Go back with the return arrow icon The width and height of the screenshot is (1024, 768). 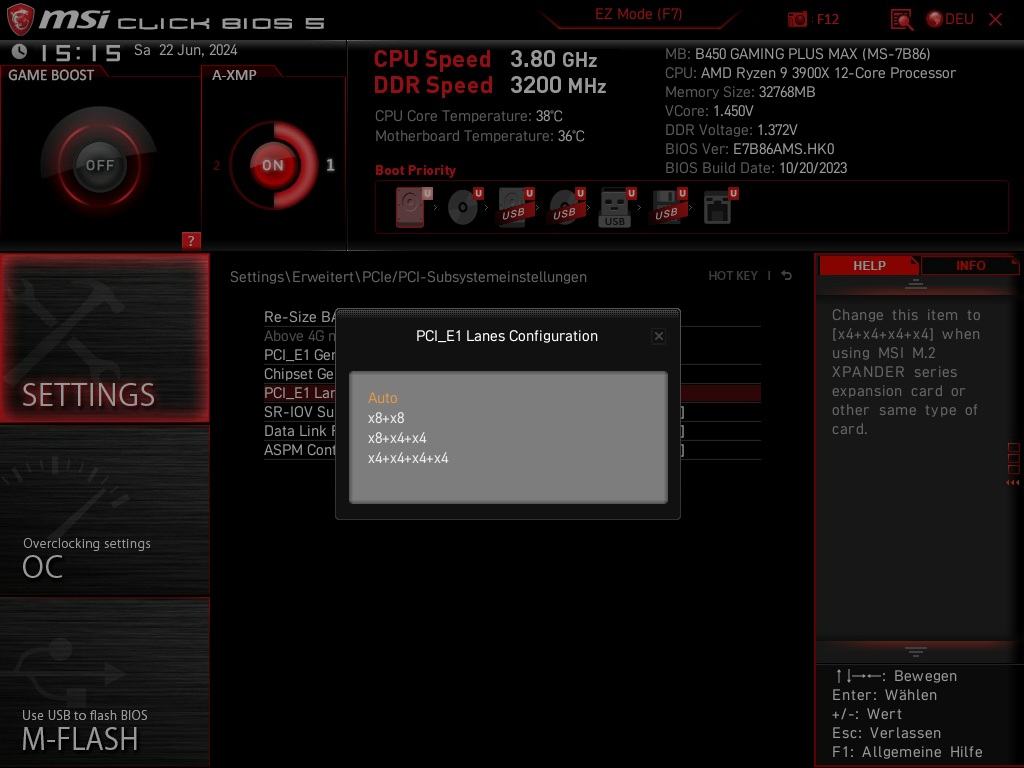787,276
